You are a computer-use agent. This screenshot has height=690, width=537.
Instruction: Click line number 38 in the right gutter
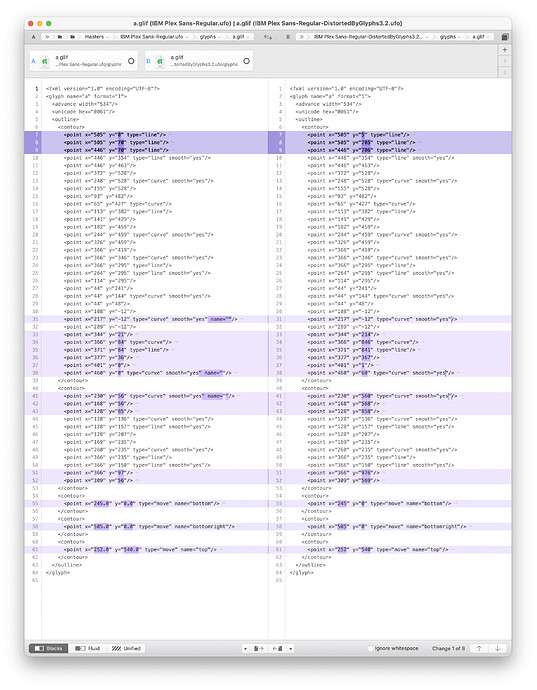click(x=279, y=373)
